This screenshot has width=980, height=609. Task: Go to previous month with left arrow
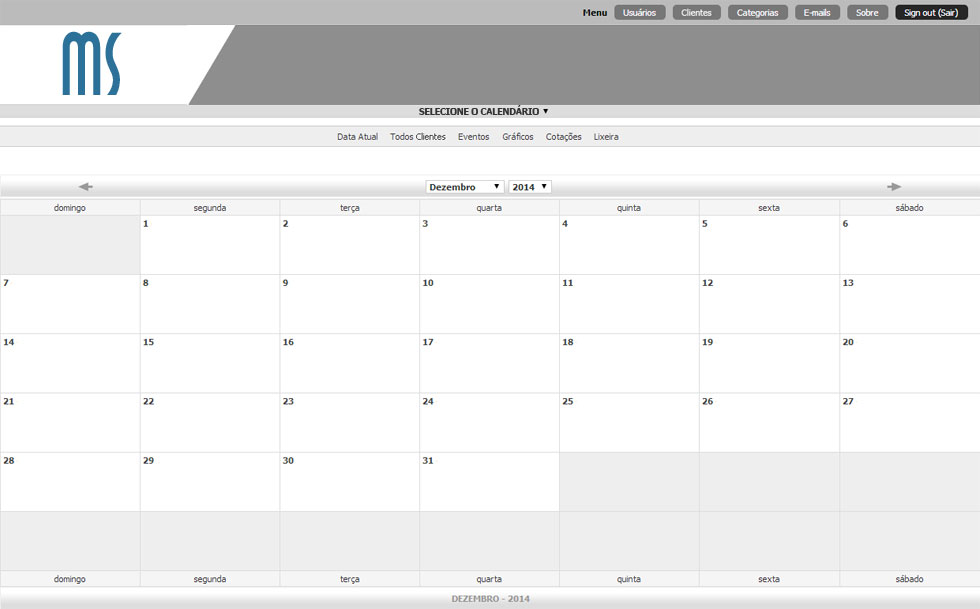[86, 186]
